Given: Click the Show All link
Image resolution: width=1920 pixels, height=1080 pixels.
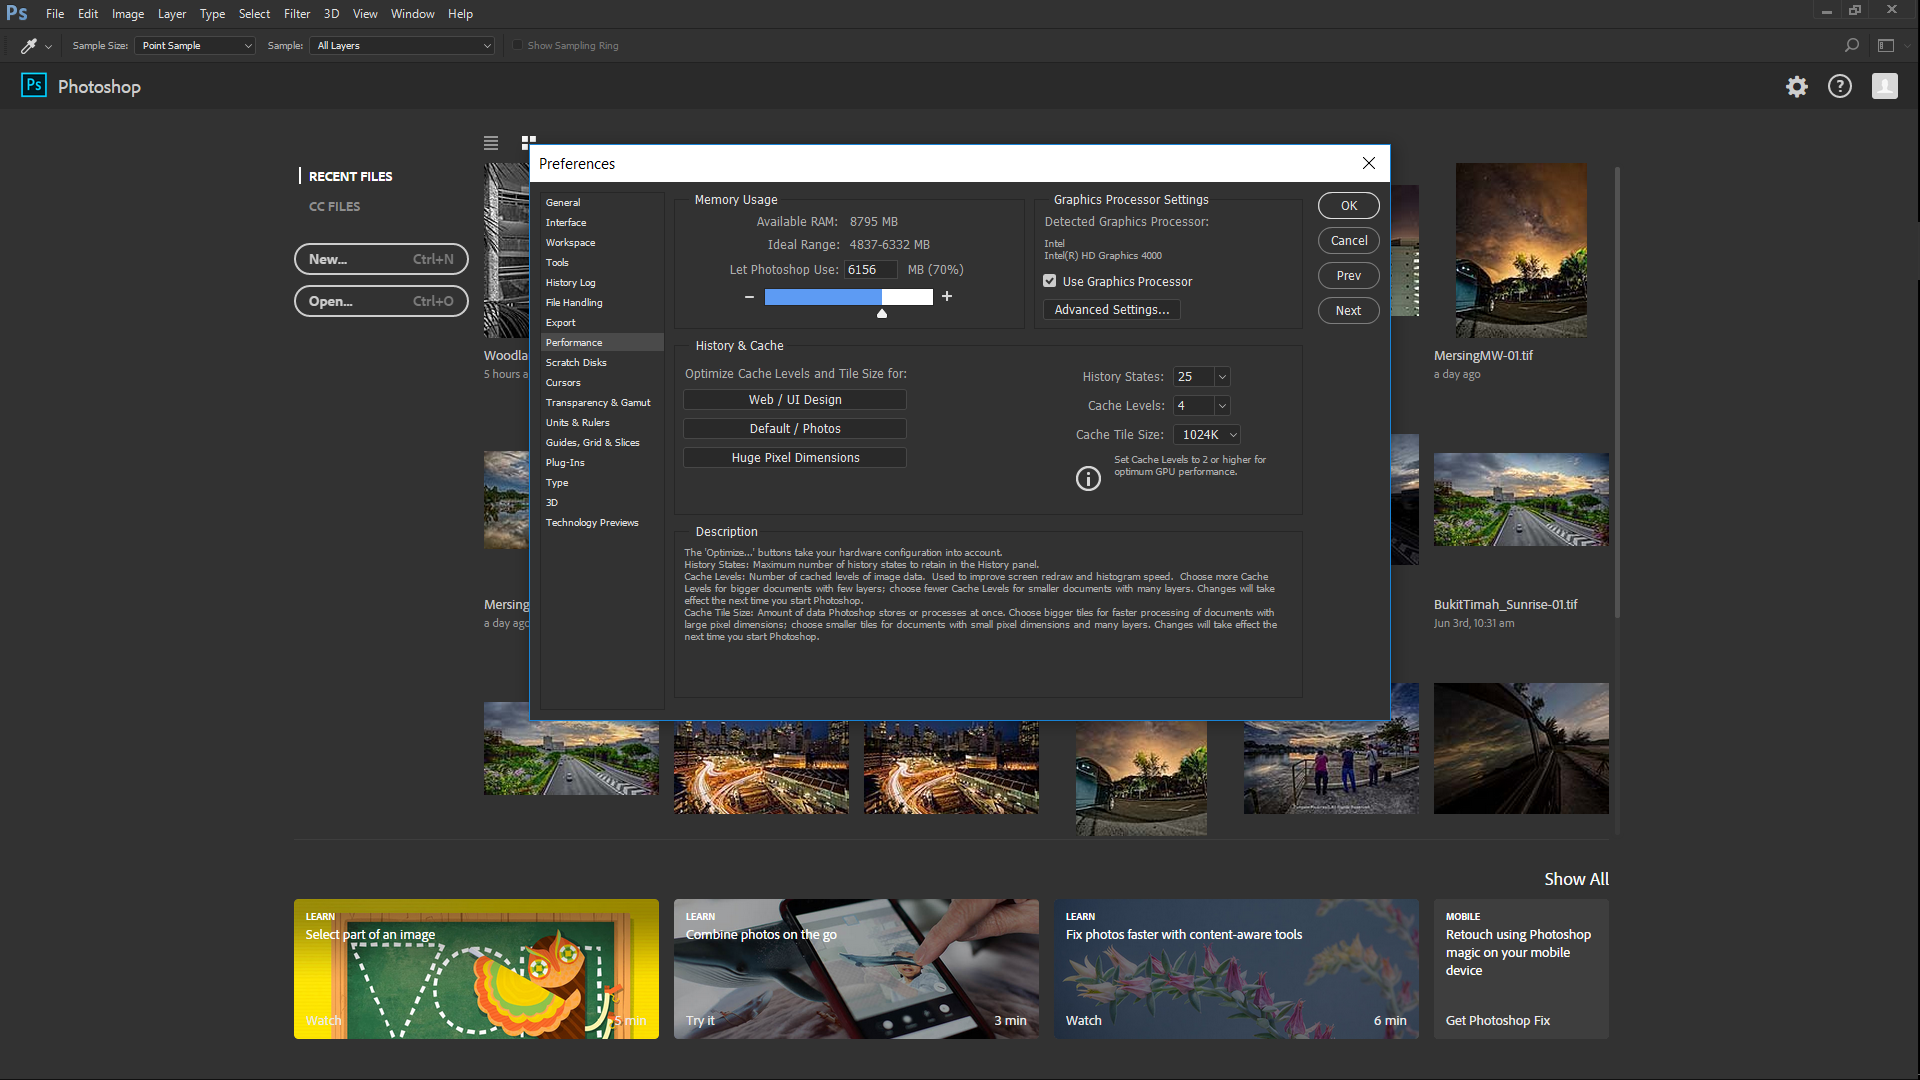Looking at the screenshot, I should click(x=1576, y=879).
